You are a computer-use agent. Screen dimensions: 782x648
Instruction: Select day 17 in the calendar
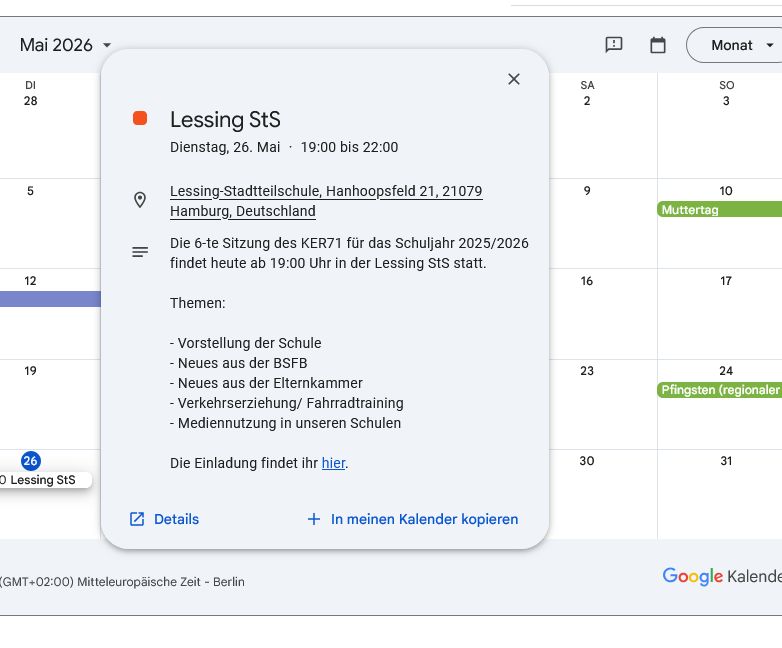tap(726, 281)
